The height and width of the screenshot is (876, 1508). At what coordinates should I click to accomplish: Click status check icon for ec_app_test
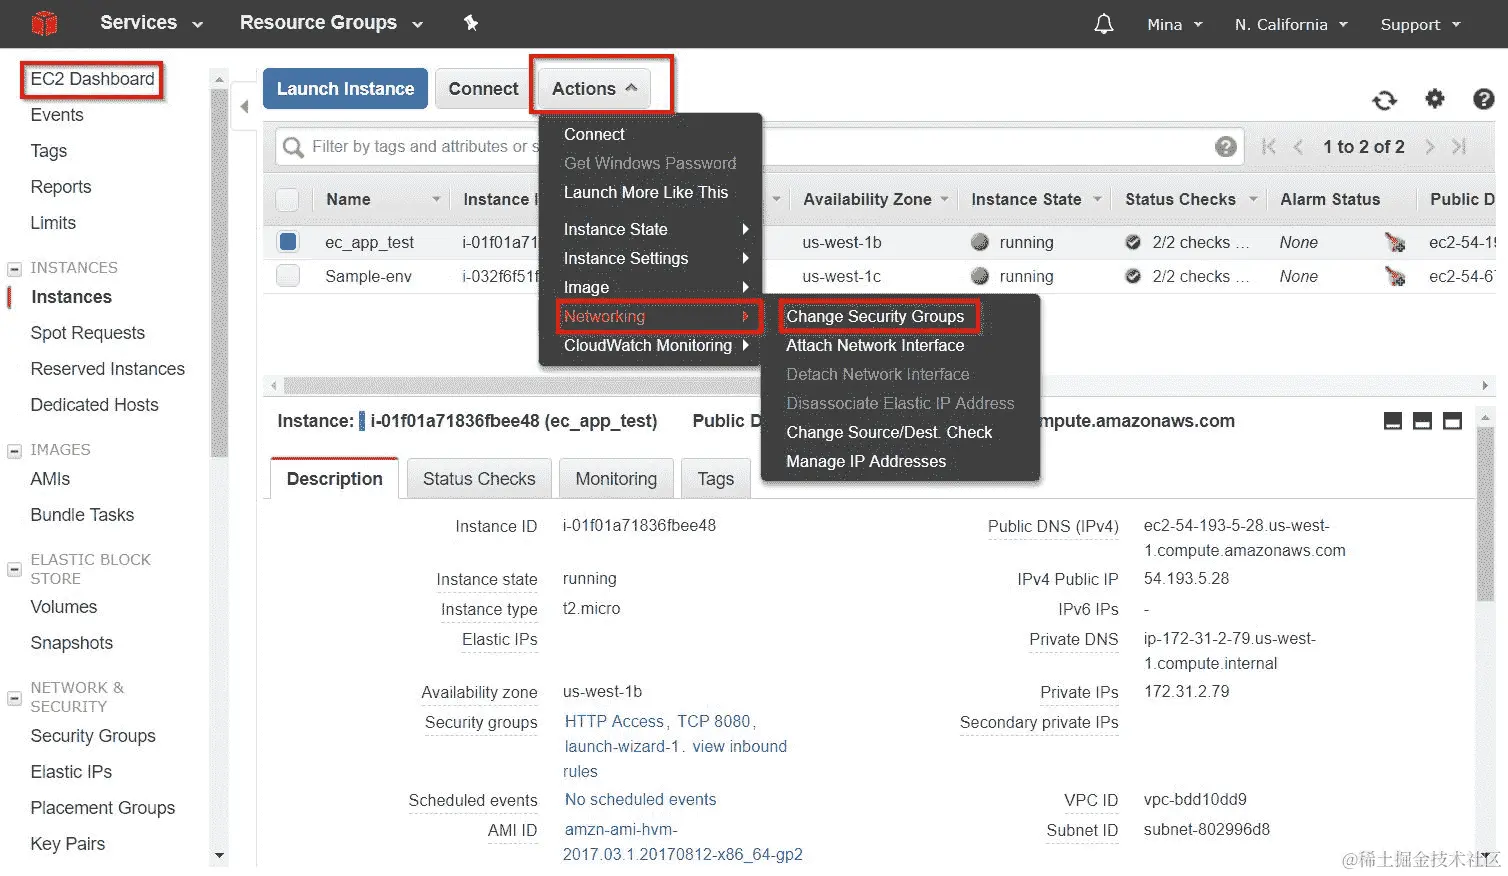click(1133, 242)
